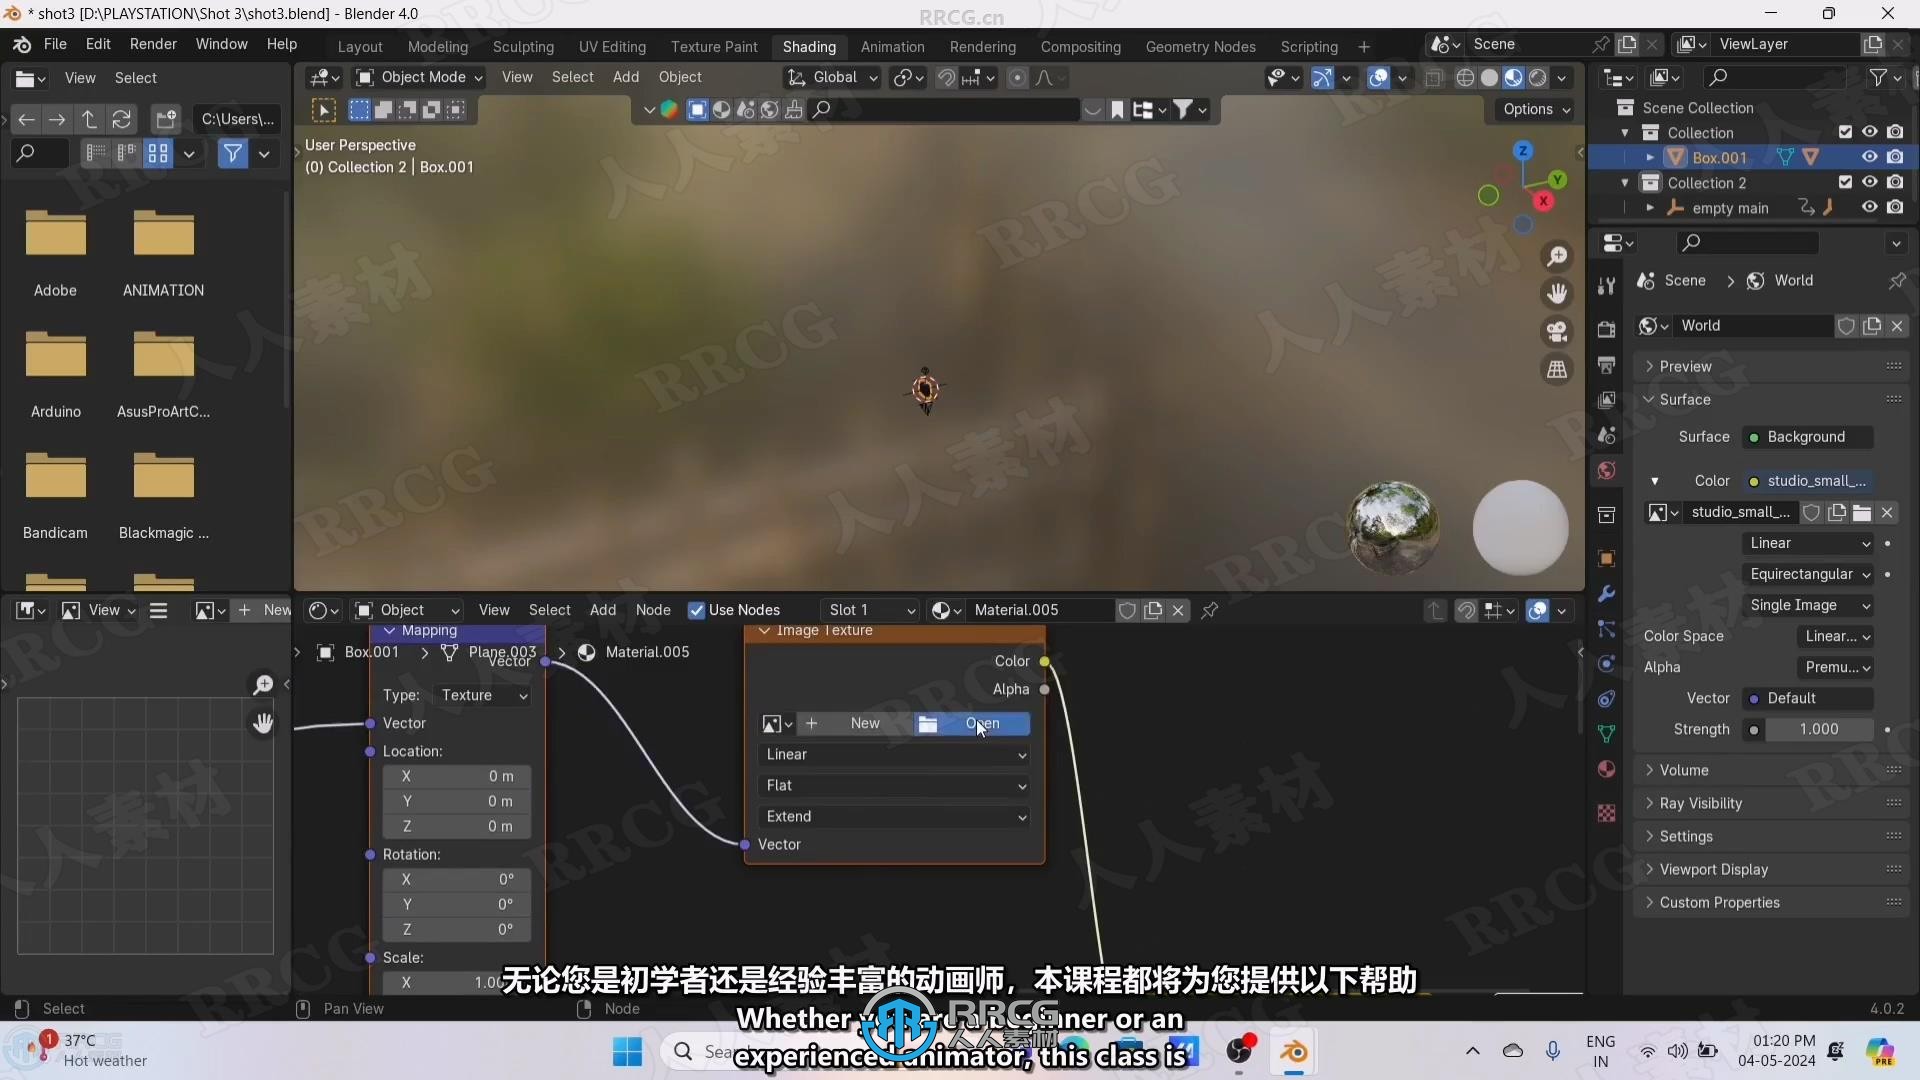This screenshot has height=1080, width=1920.
Task: Select rendered viewport shading
Action: coord(1538,78)
